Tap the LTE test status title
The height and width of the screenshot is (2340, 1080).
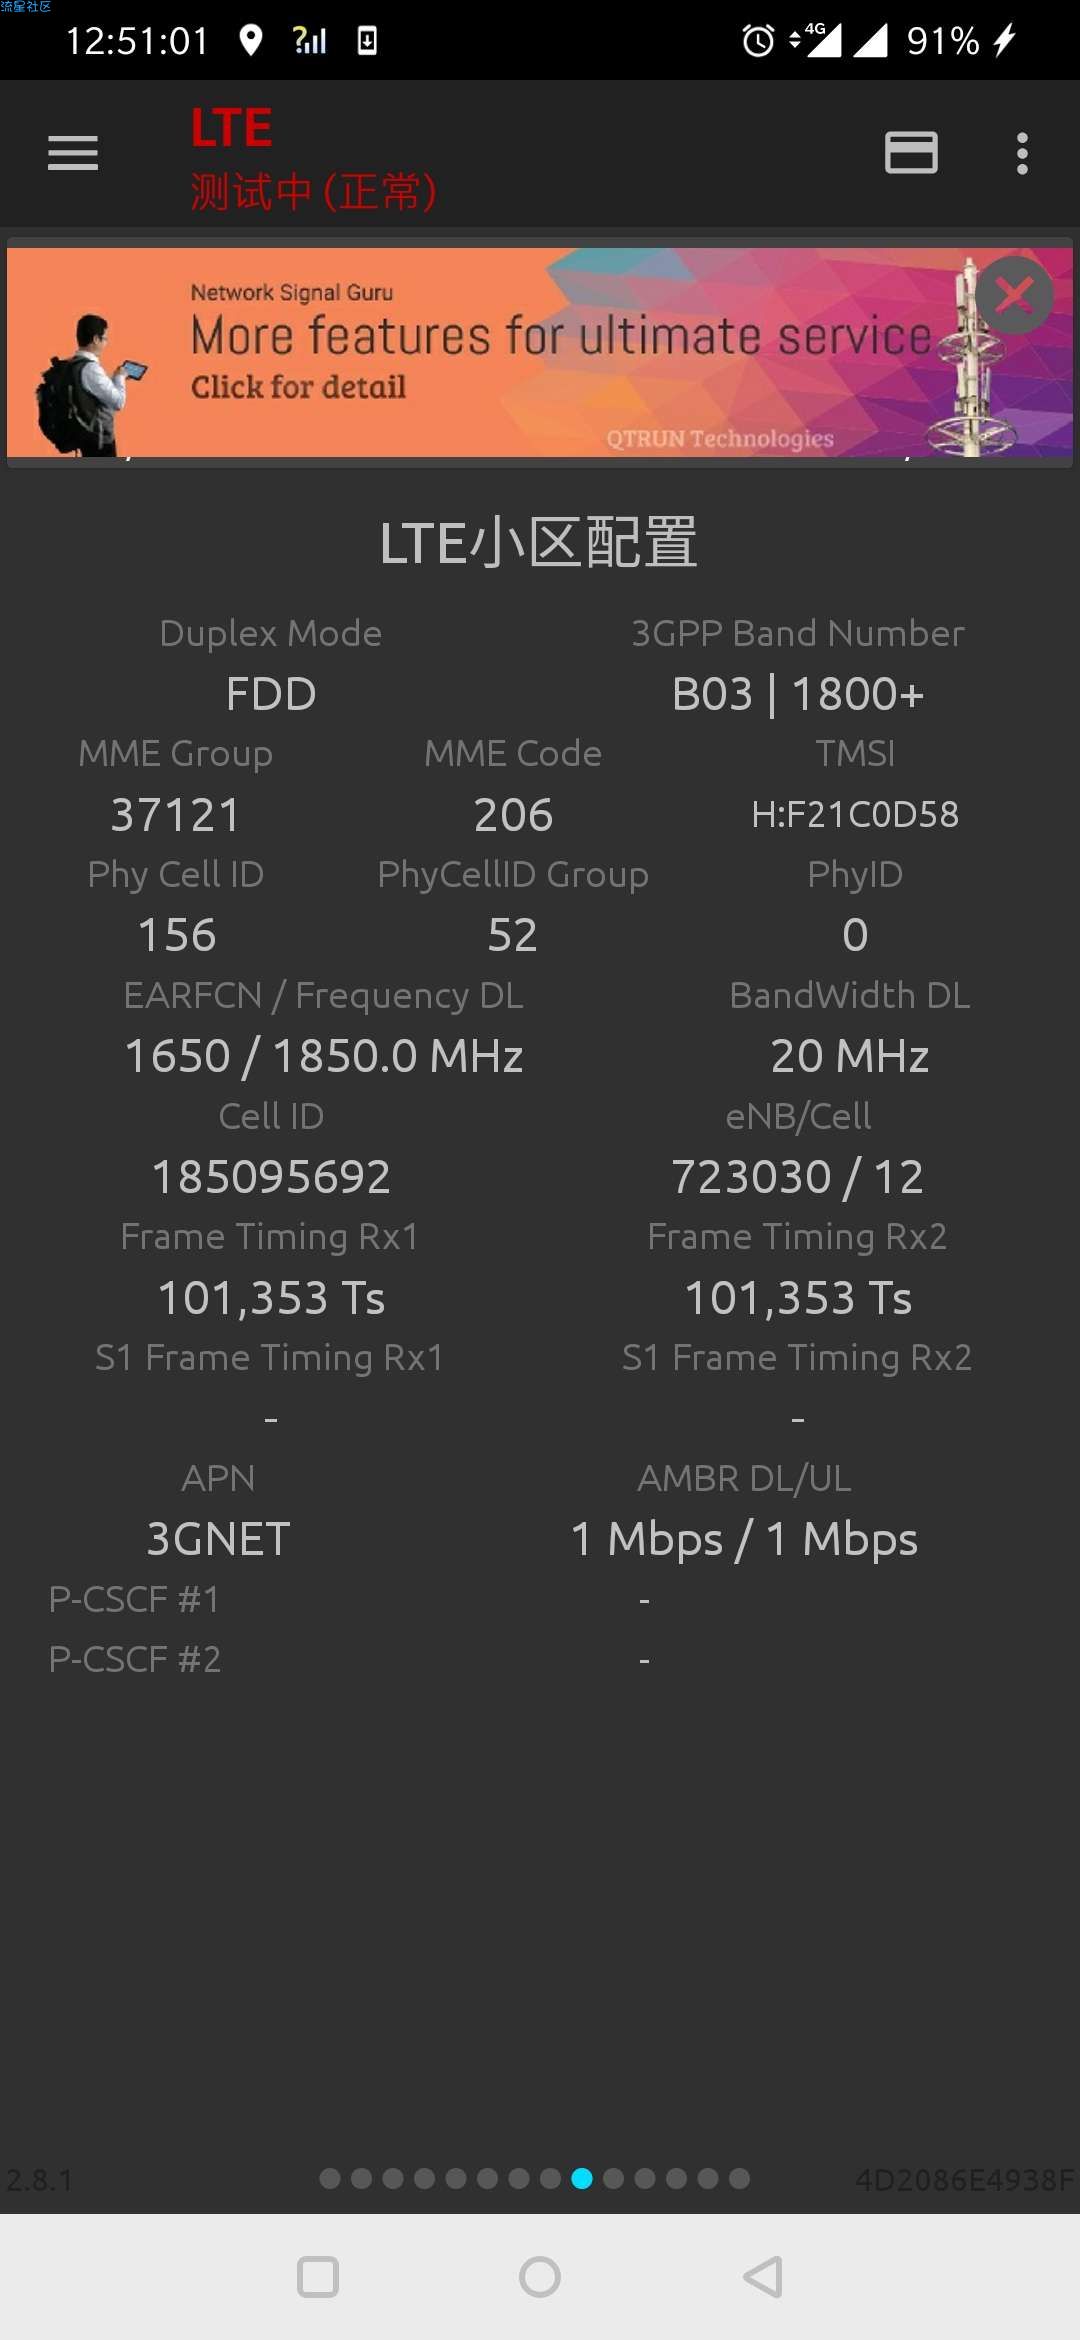pos(314,158)
